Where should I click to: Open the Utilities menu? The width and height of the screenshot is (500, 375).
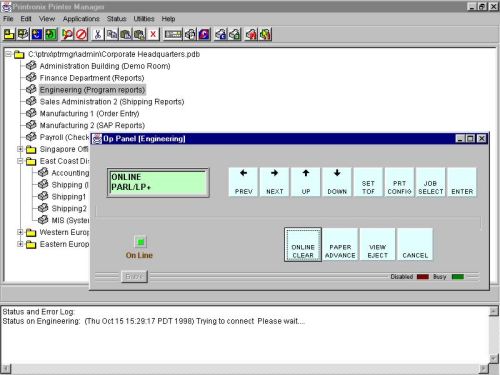coord(144,19)
